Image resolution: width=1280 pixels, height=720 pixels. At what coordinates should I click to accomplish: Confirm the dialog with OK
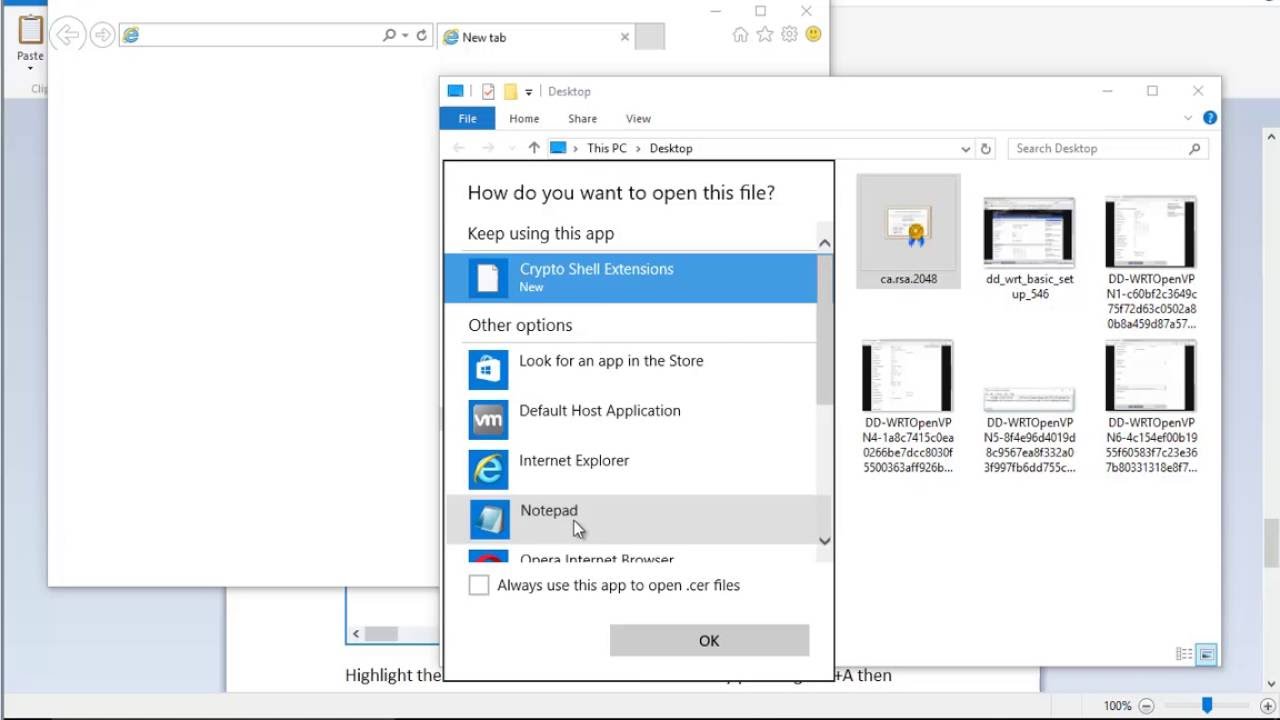[x=709, y=641]
